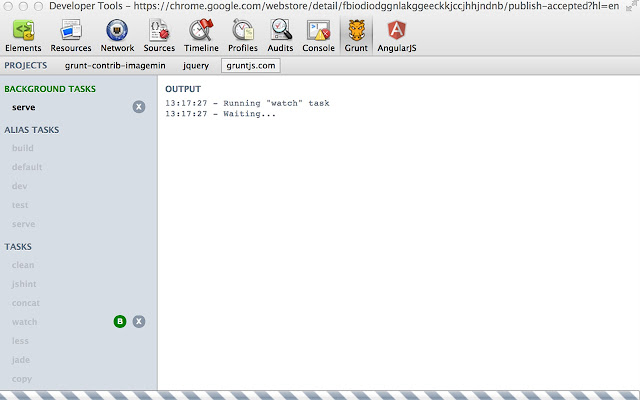Switch to the Network panel

click(x=117, y=36)
